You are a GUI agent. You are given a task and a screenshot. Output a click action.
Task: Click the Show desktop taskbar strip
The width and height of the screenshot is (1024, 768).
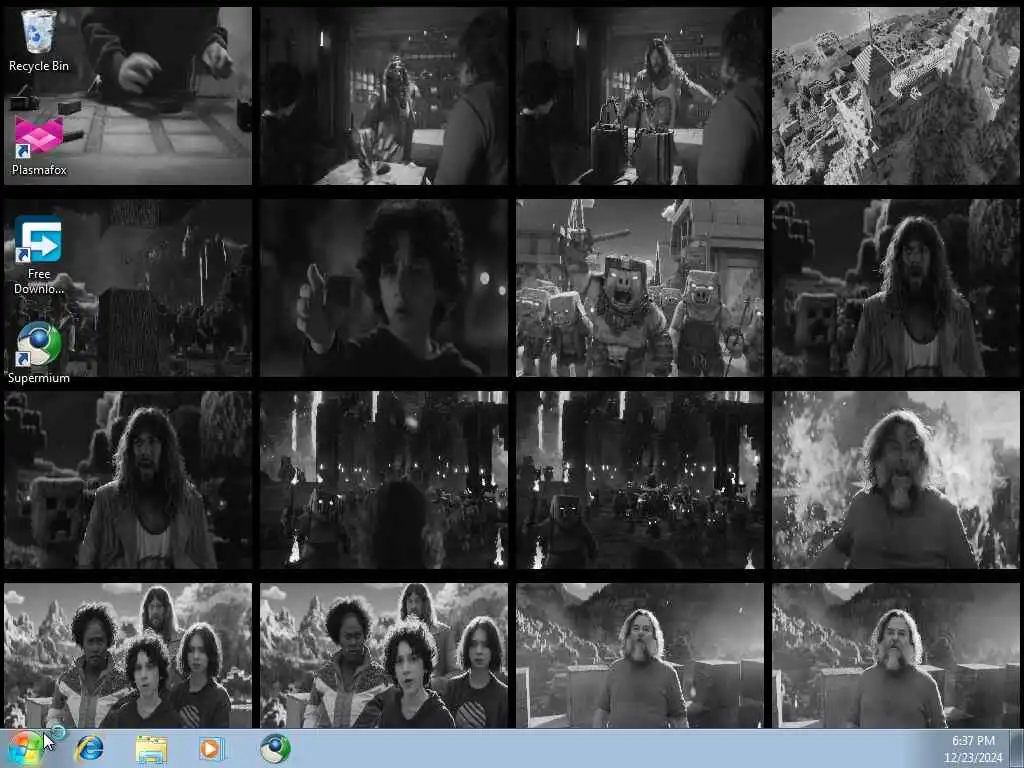point(1016,749)
